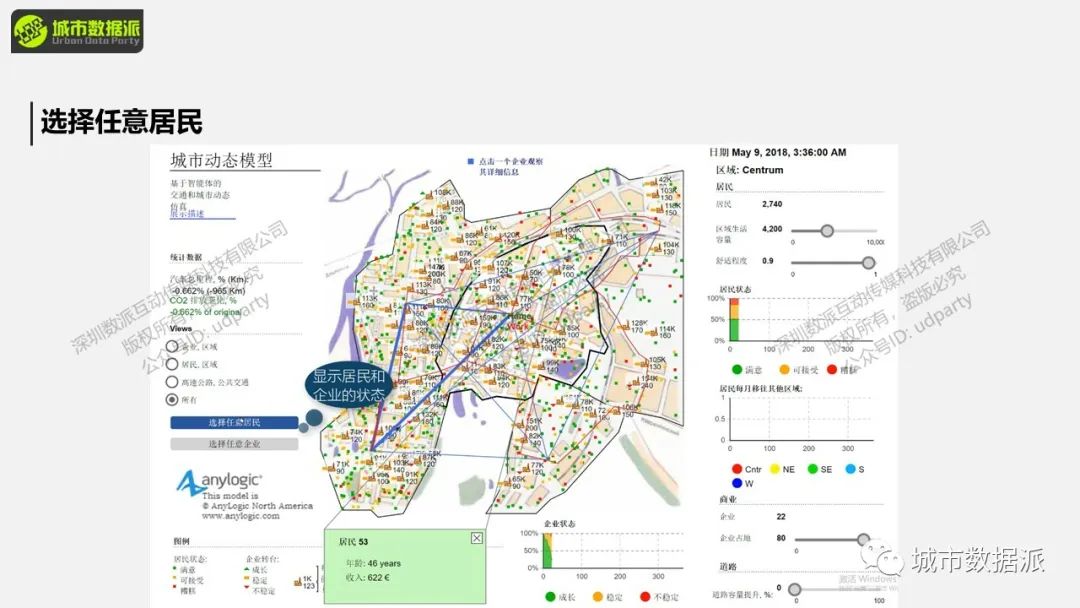Click 年龄: 46 years in the popup
Image resolution: width=1080 pixels, height=608 pixels.
click(x=373, y=563)
